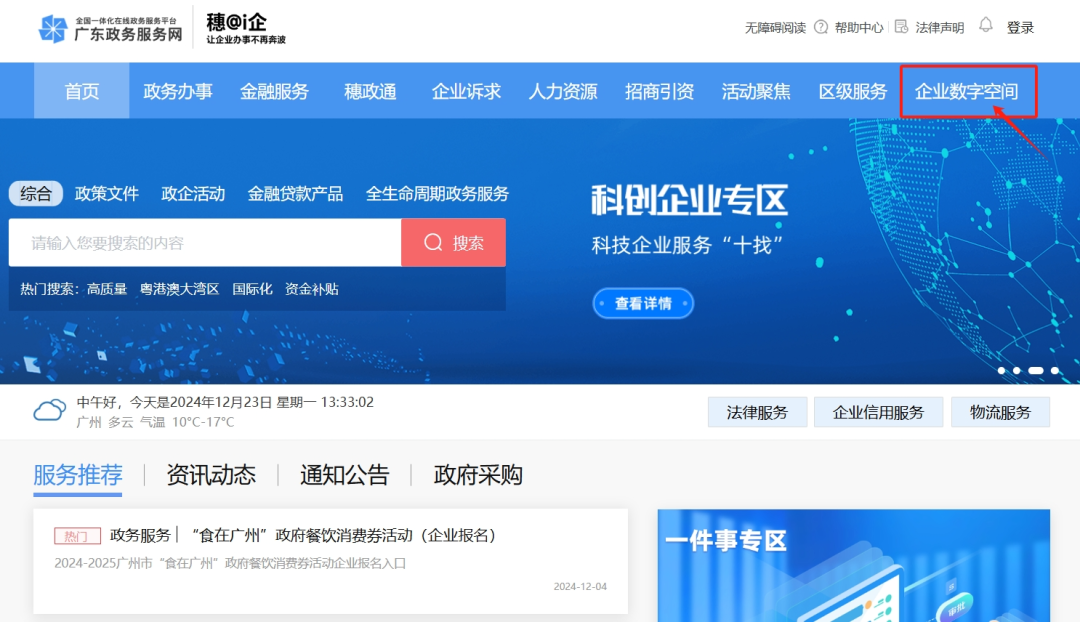Image resolution: width=1080 pixels, height=622 pixels.
Task: Open the 活动聚焦 nav item
Action: click(756, 91)
